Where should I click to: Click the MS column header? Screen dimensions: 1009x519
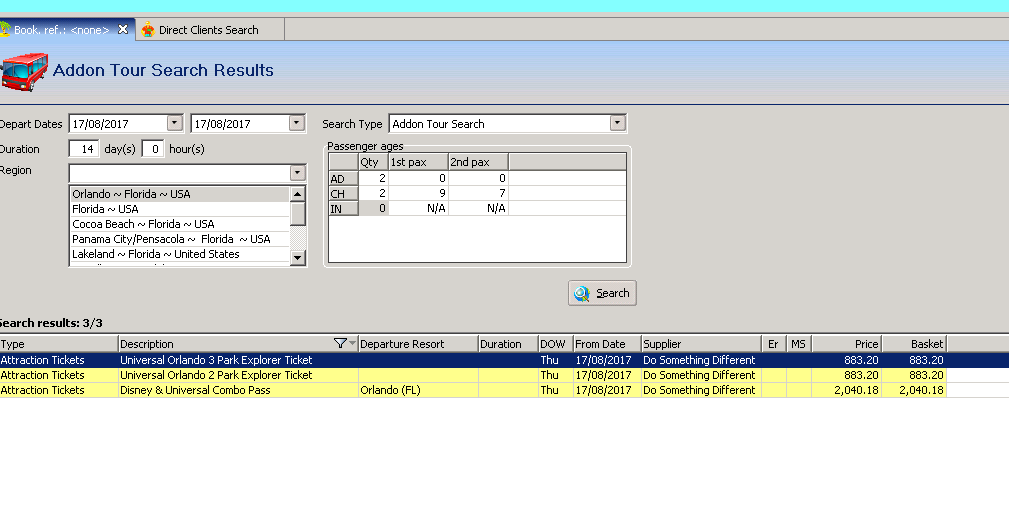click(799, 344)
